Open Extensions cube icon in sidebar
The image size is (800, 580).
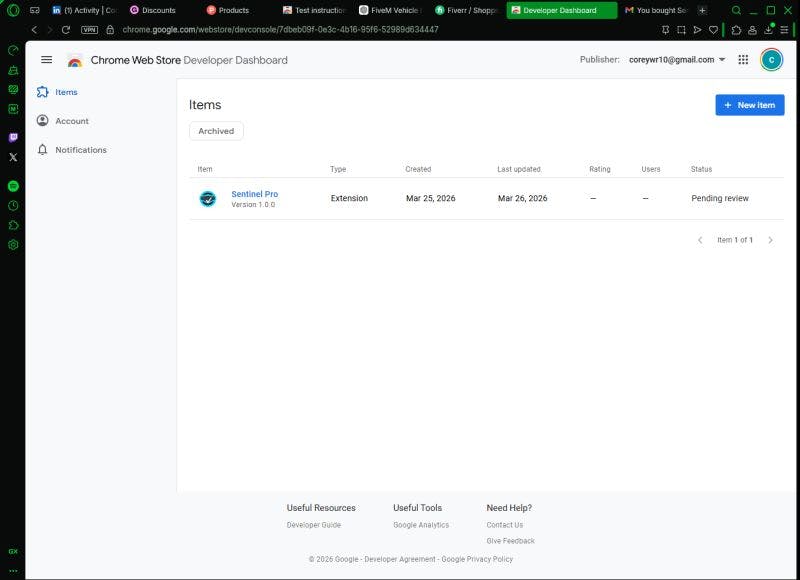click(13, 225)
